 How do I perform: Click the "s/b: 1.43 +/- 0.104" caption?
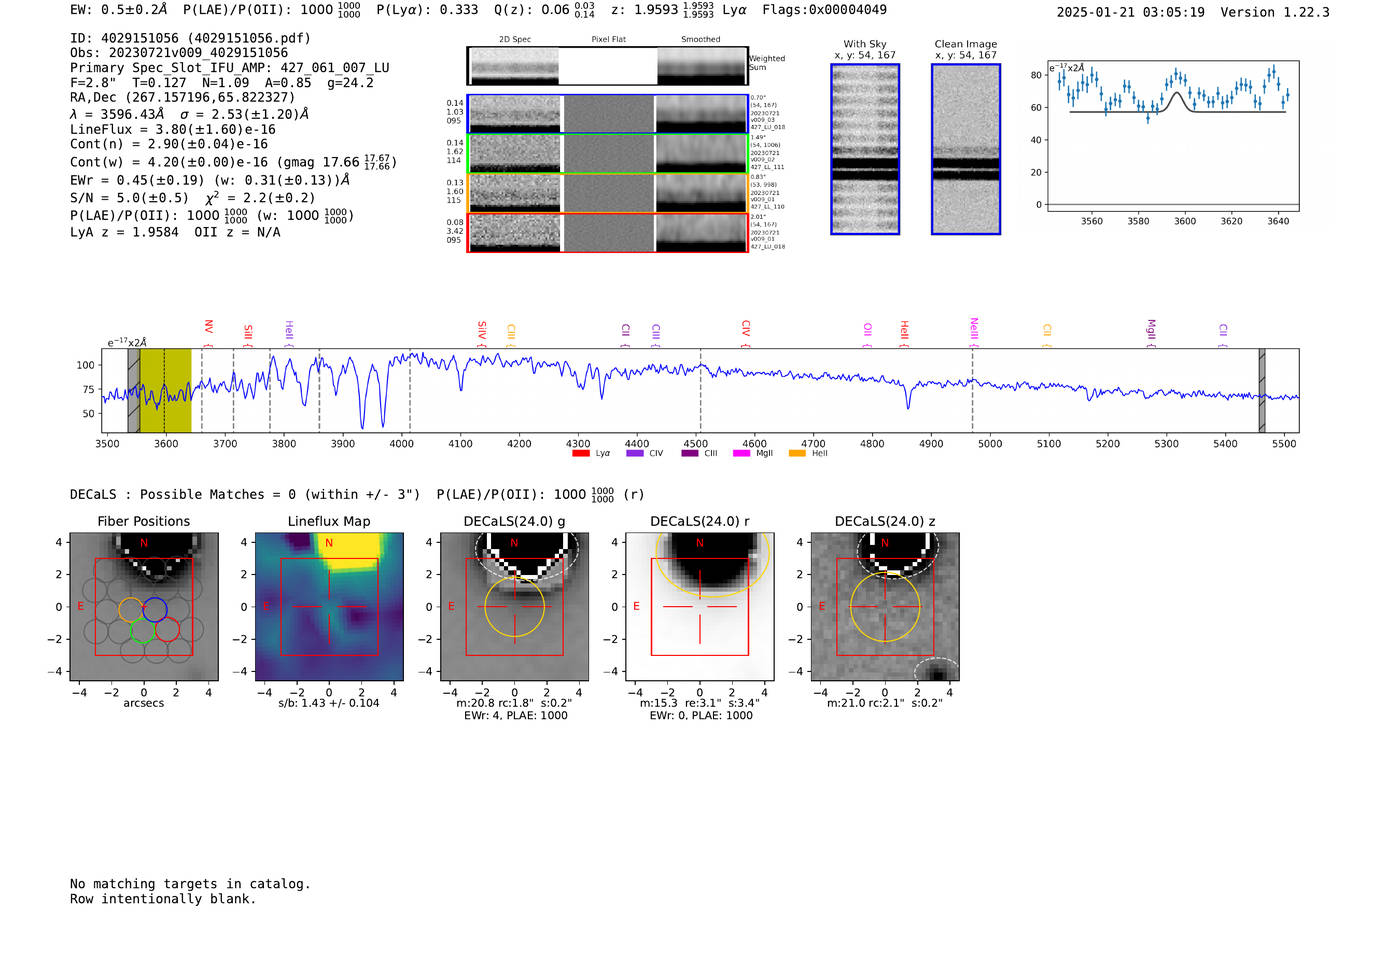pyautogui.click(x=329, y=703)
